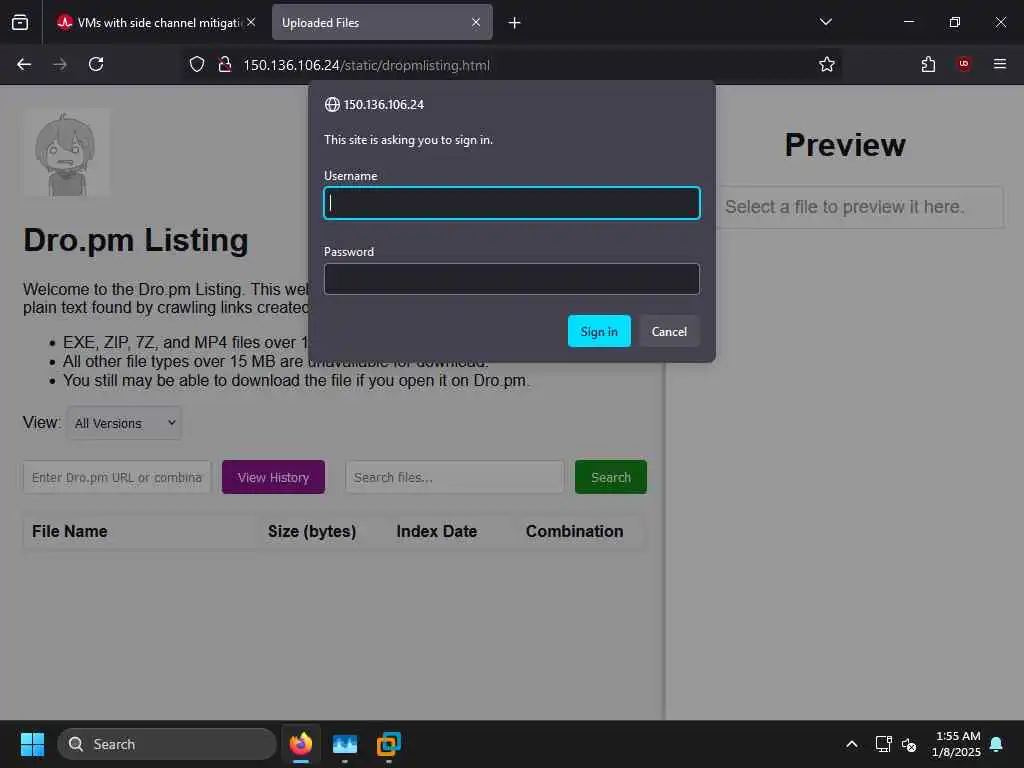
Task: Bookmark this page with the star icon
Action: coord(827,64)
